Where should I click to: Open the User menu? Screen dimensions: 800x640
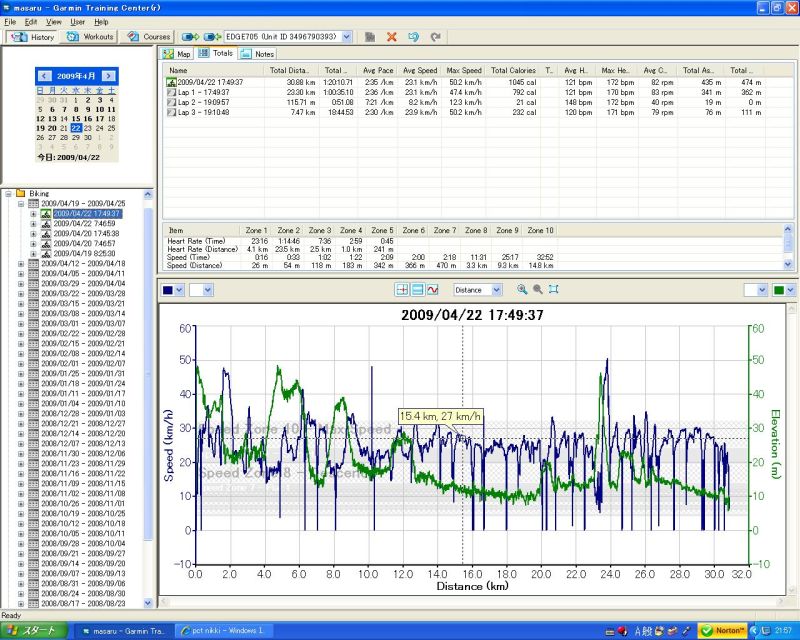coord(78,22)
